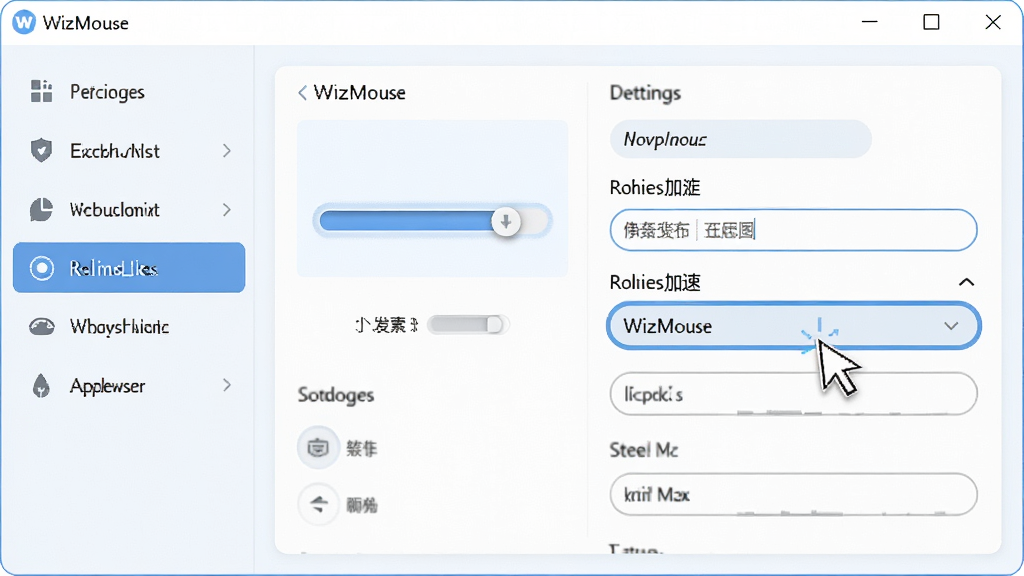Click the Novplnouc pill button
This screenshot has height=576, width=1024.
click(x=741, y=139)
